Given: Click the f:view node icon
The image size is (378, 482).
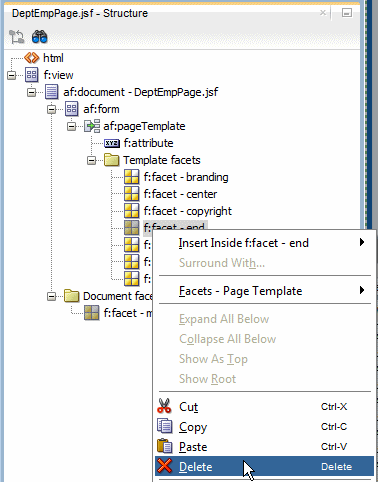Looking at the screenshot, I should pos(32,75).
